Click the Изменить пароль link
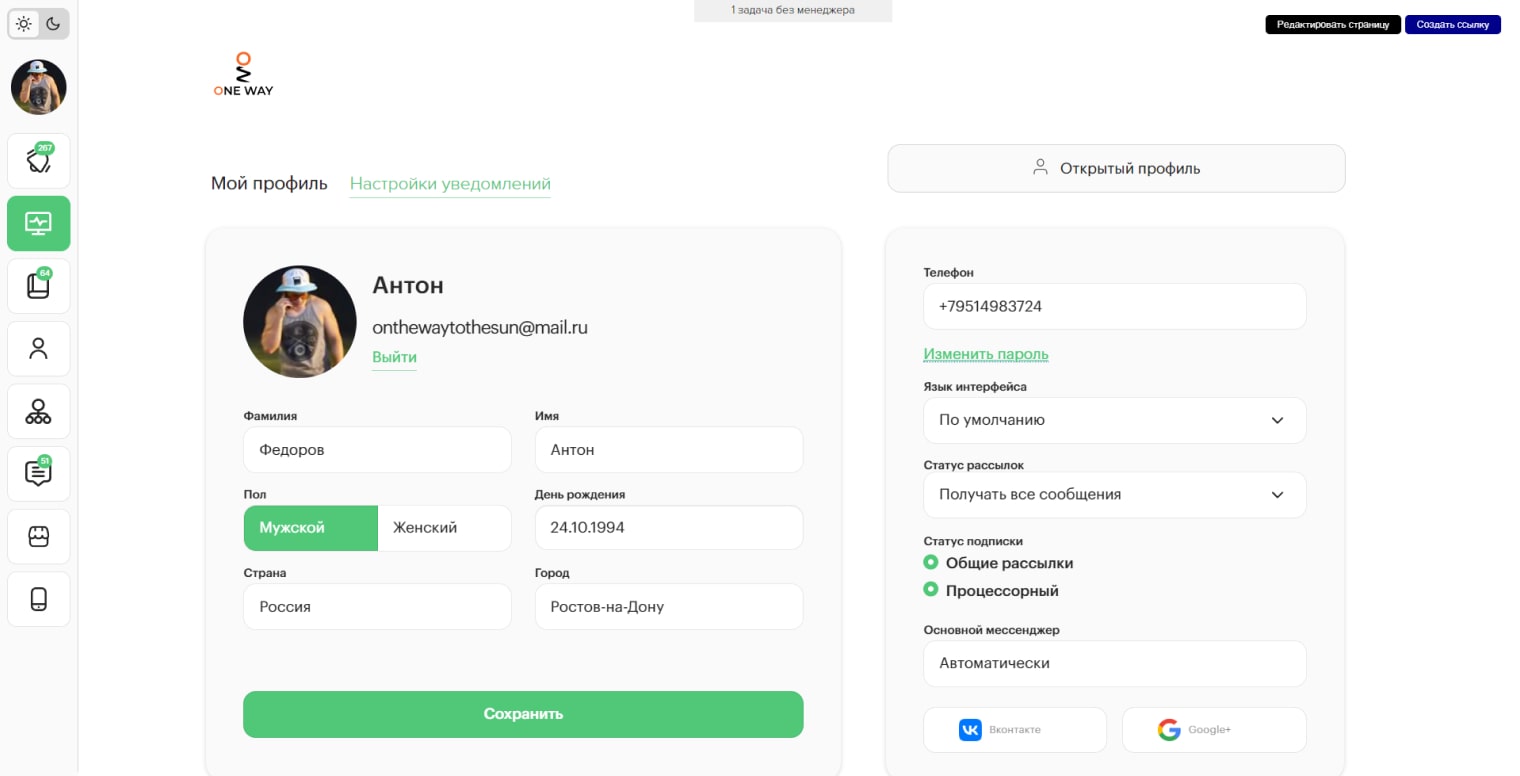This screenshot has width=1520, height=776. (x=985, y=354)
